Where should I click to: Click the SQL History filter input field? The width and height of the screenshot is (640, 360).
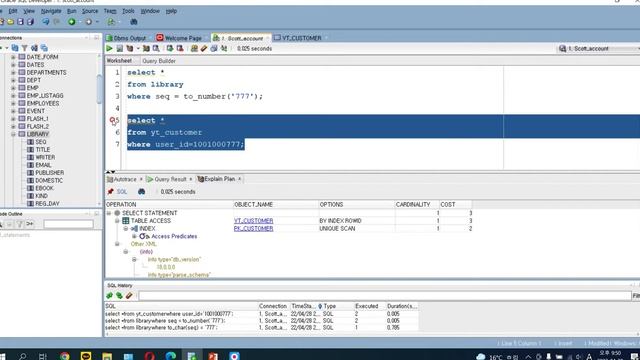point(385,296)
